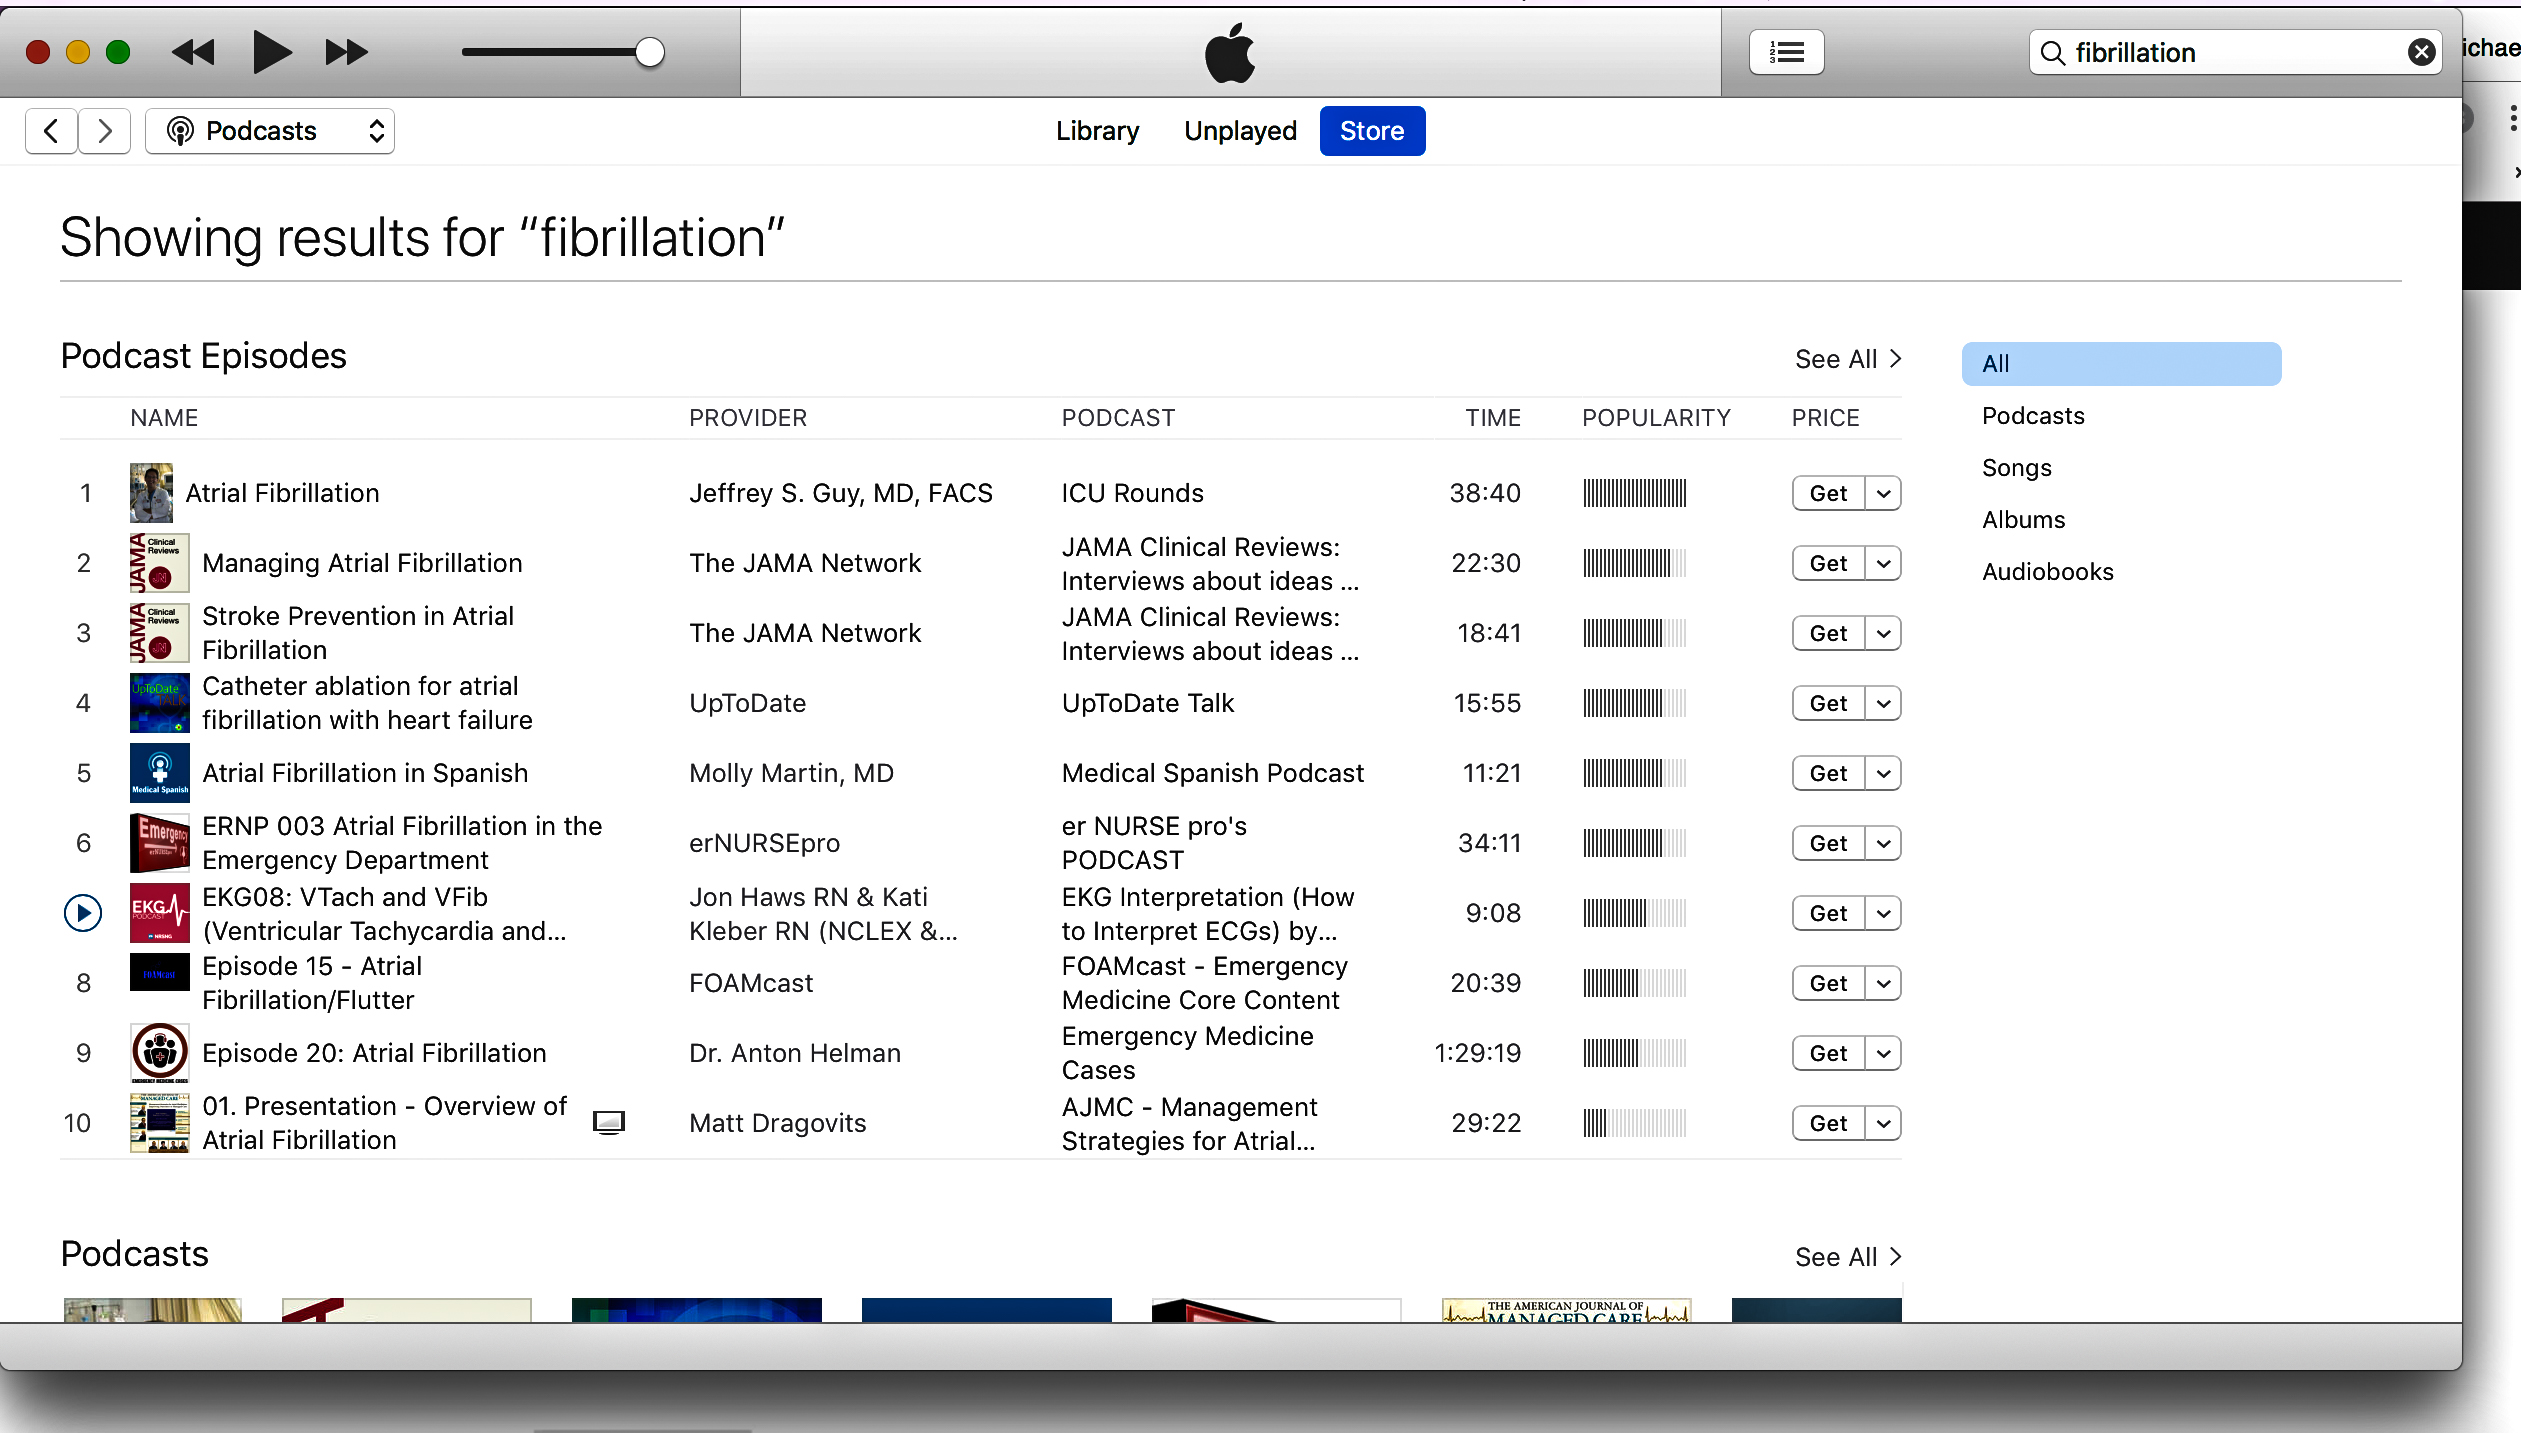Adjust the volume slider knob

point(650,52)
